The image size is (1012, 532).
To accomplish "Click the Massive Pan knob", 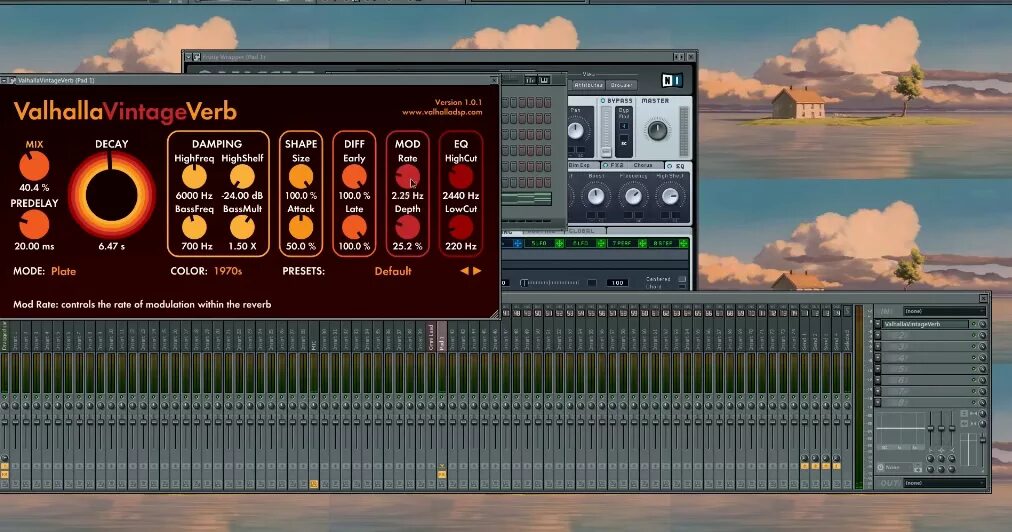I will 576,131.
